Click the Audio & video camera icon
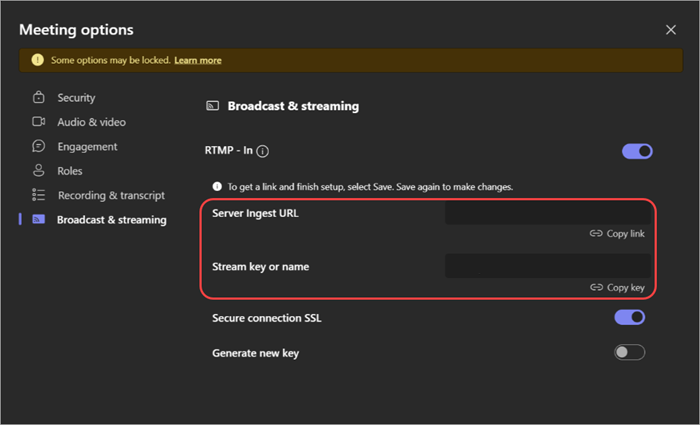The width and height of the screenshot is (700, 425). tap(39, 122)
